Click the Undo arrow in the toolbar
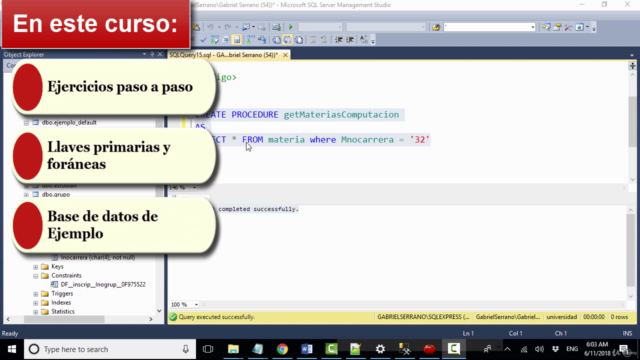Screen dimensions: 640x360 pos(210,27)
